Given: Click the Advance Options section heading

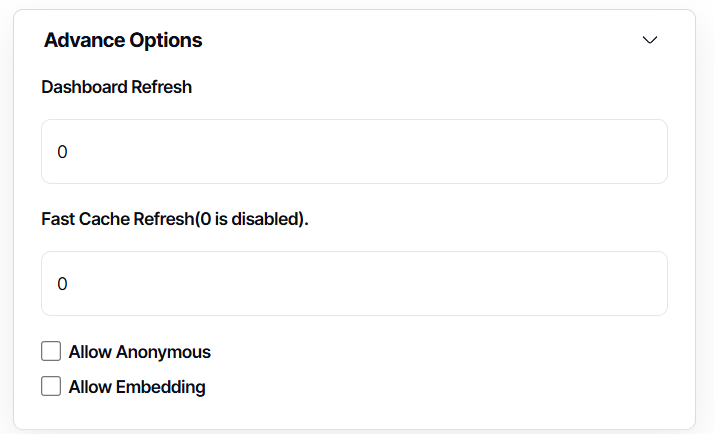Looking at the screenshot, I should (x=123, y=40).
